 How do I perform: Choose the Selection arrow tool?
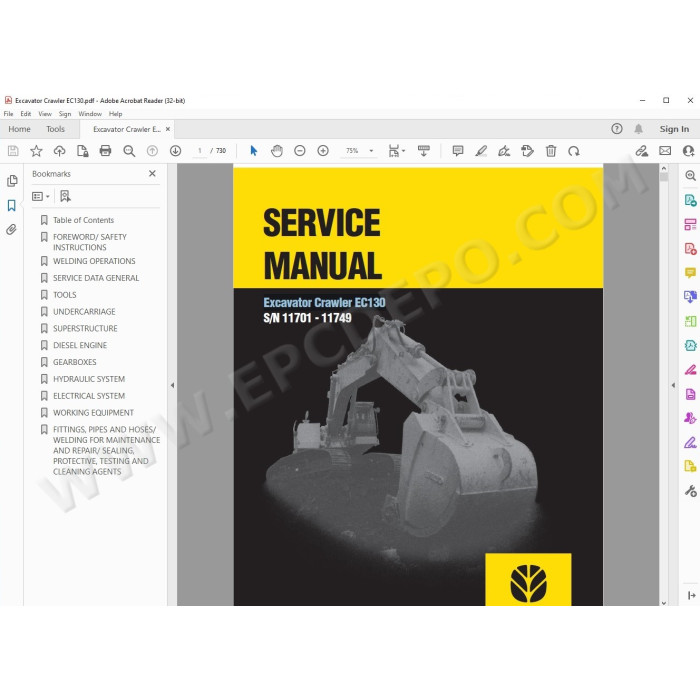pyautogui.click(x=254, y=151)
